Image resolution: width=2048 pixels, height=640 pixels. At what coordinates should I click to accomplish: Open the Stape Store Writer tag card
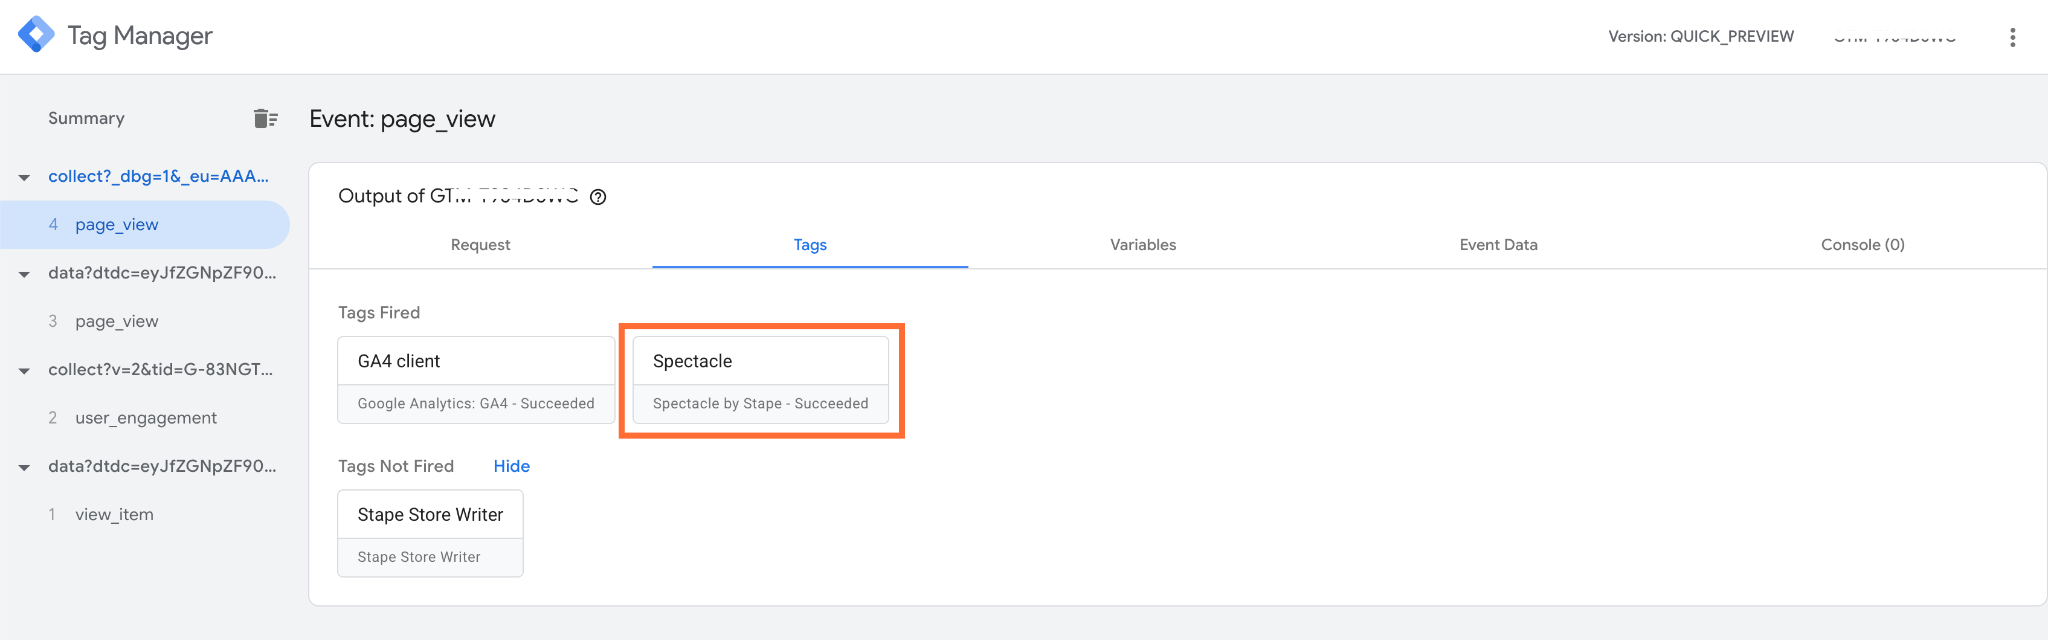pyautogui.click(x=430, y=533)
